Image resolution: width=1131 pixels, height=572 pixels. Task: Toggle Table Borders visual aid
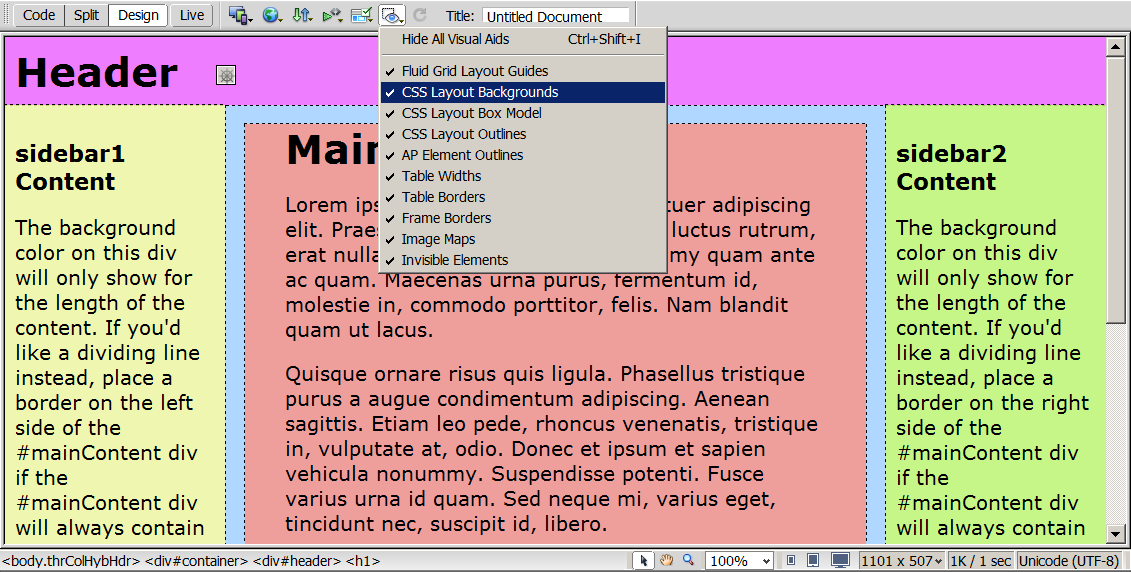(x=522, y=196)
